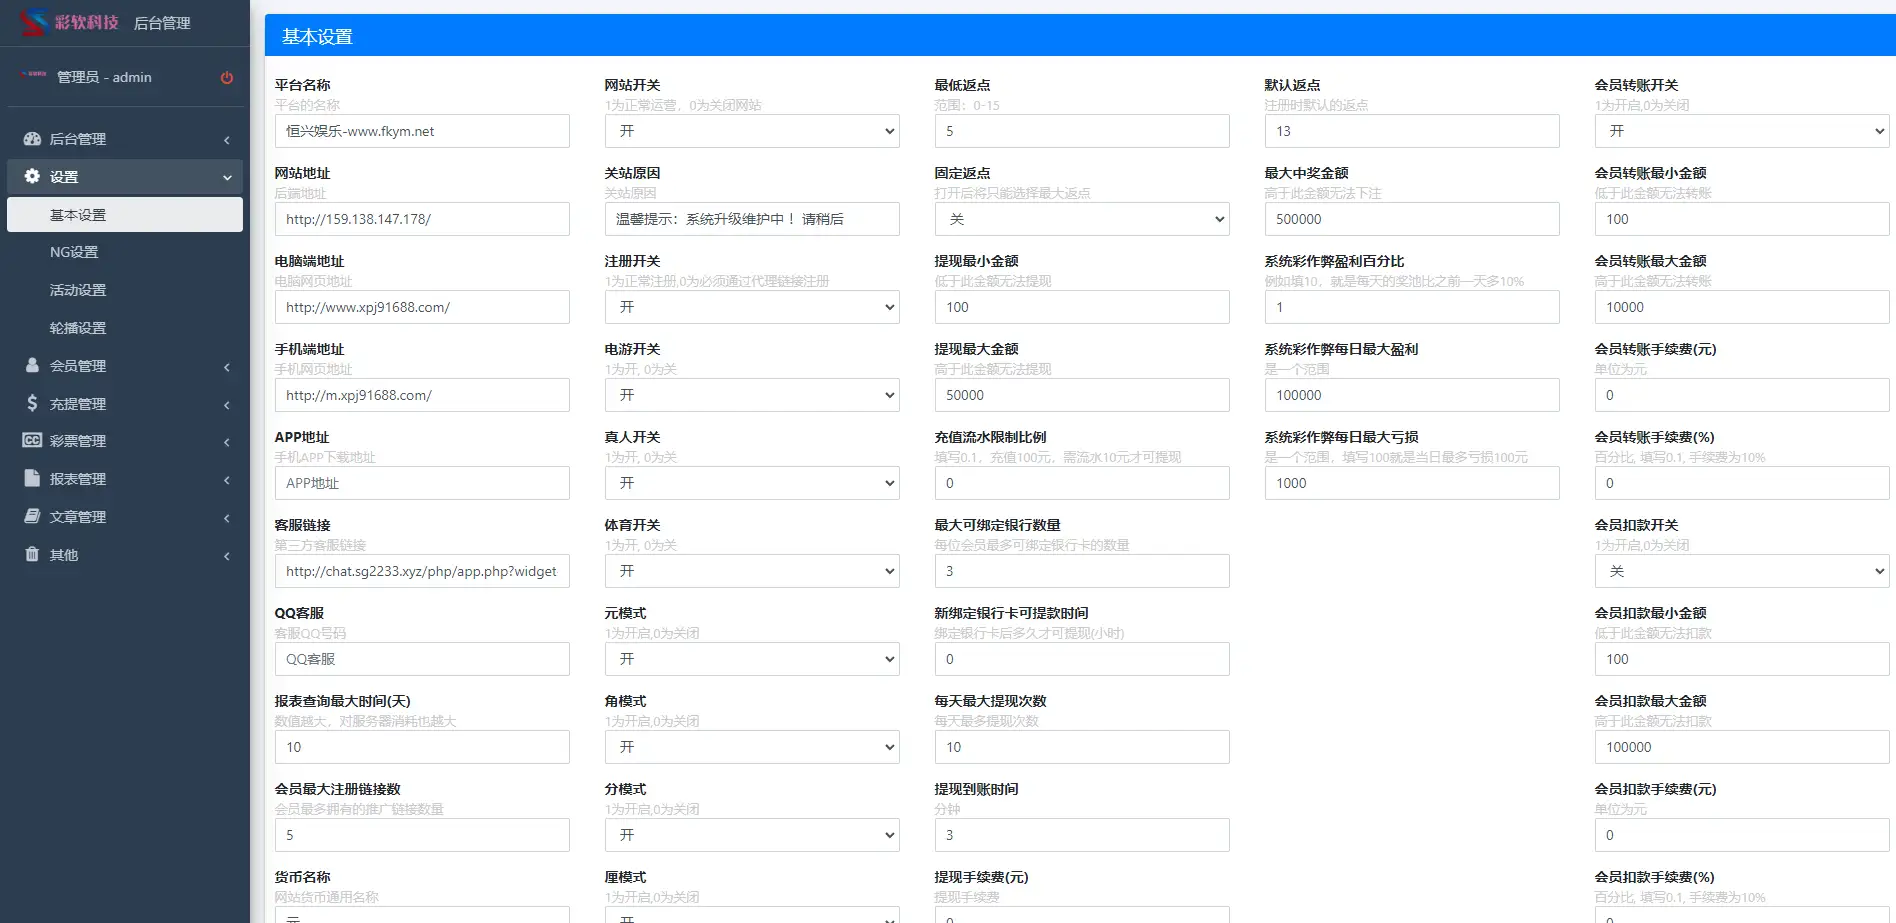Screen dimensions: 1896x923
Task: Click the book icon beside 文章管理
Action: tap(32, 516)
